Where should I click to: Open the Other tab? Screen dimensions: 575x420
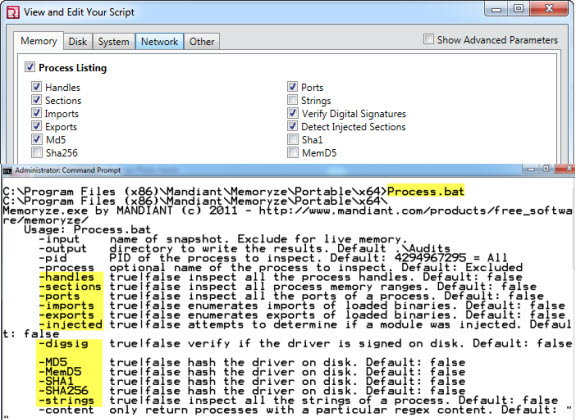202,41
